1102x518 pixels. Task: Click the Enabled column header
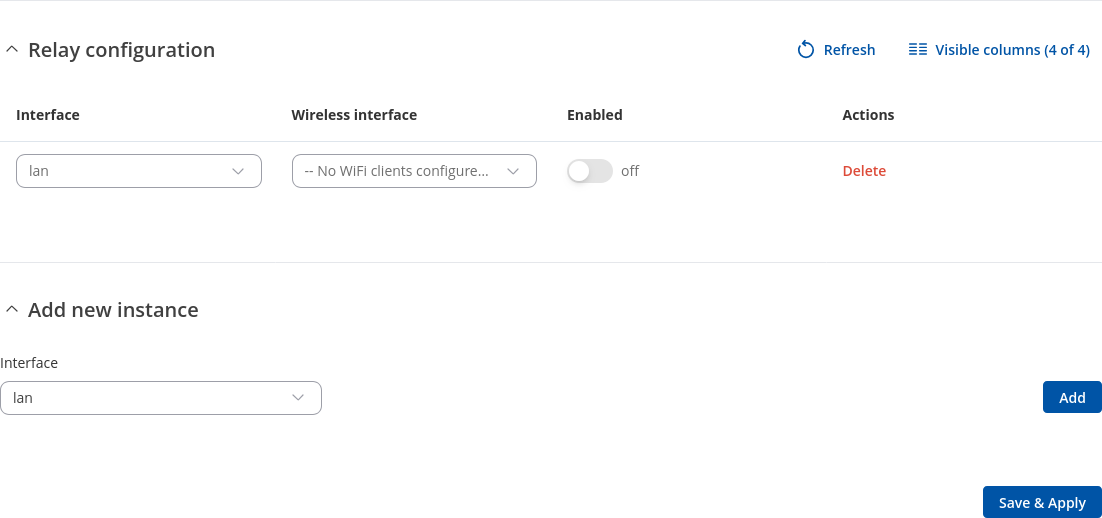click(x=595, y=115)
